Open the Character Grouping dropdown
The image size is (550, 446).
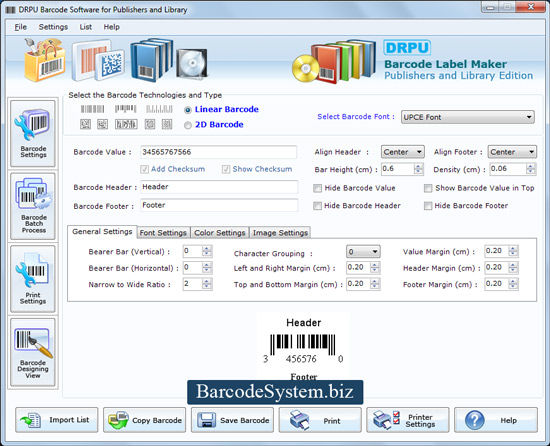point(363,251)
